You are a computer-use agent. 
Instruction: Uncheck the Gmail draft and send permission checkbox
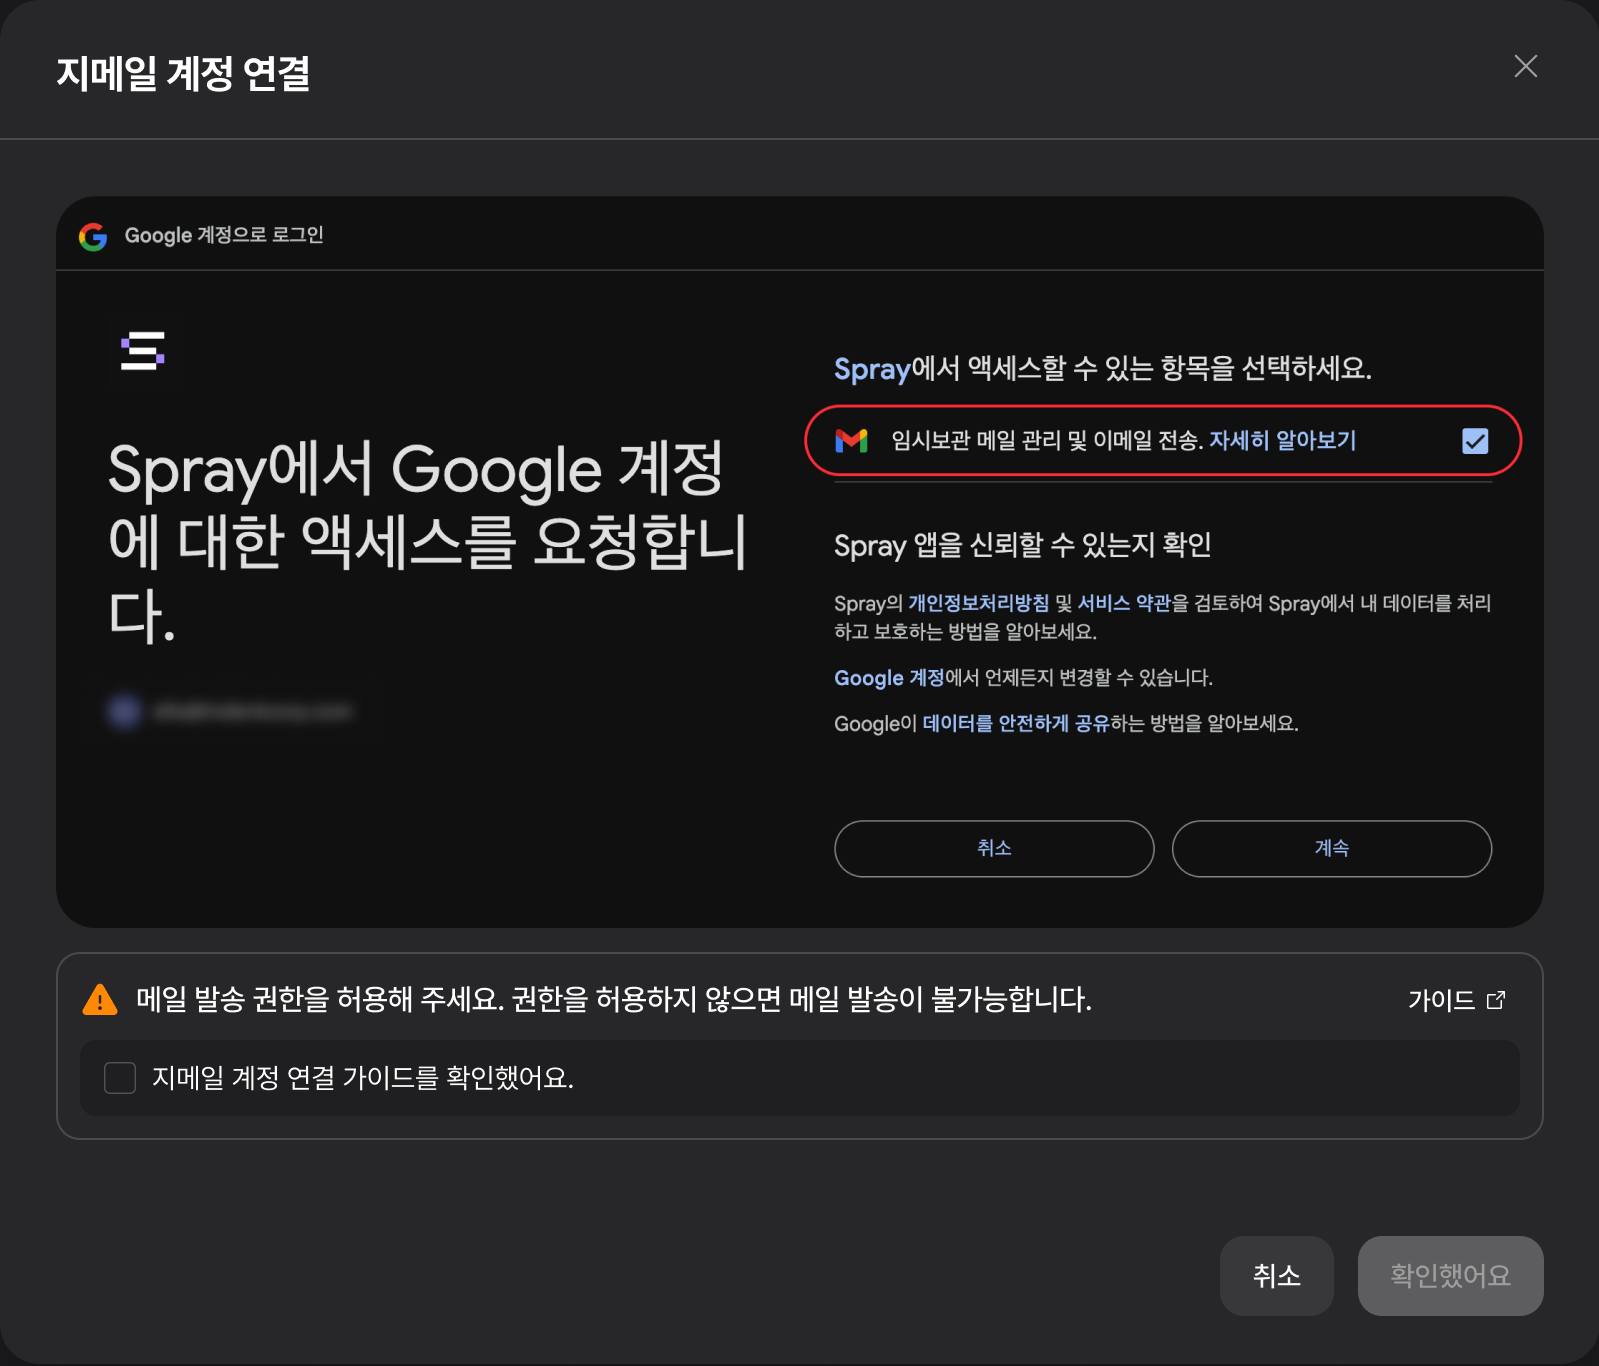tap(1475, 441)
